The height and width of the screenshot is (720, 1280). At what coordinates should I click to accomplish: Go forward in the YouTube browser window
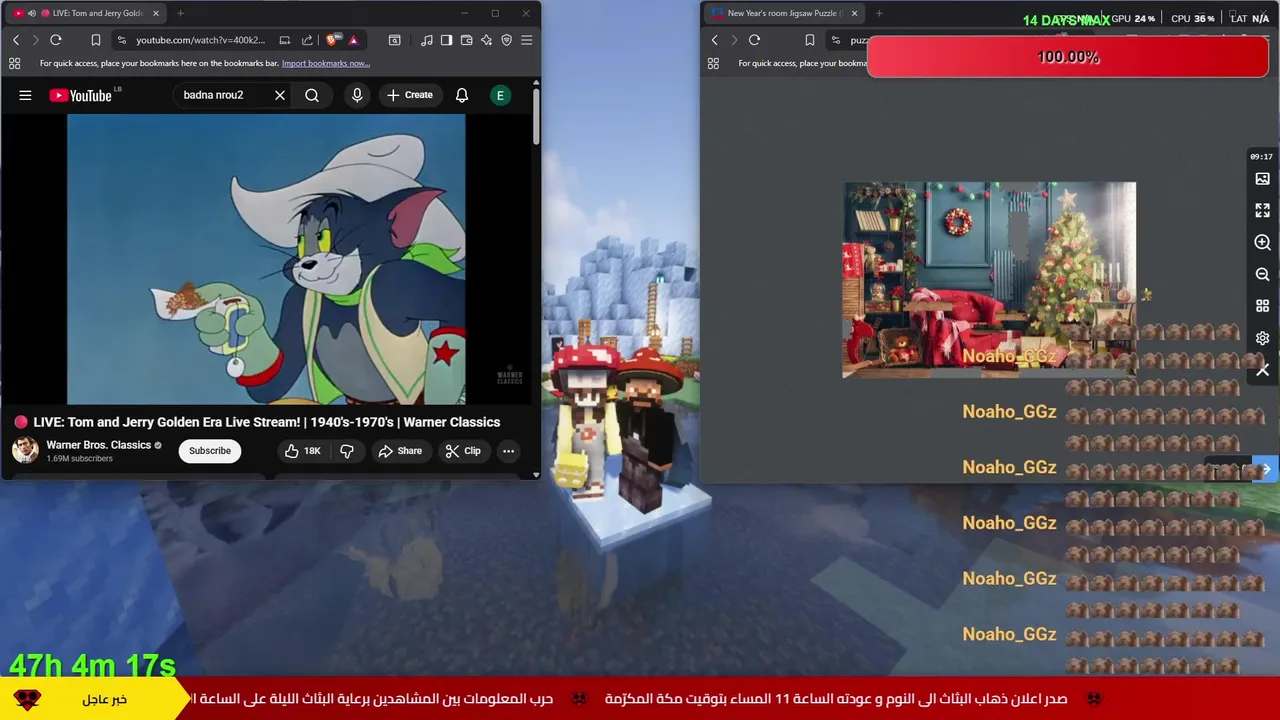pyautogui.click(x=35, y=40)
